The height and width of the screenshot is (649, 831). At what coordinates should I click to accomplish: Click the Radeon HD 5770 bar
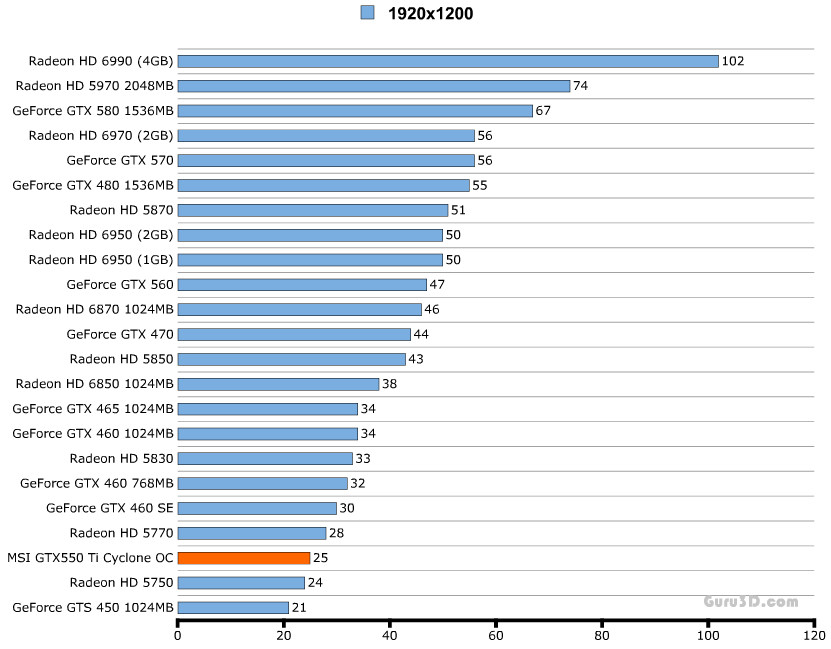(252, 533)
